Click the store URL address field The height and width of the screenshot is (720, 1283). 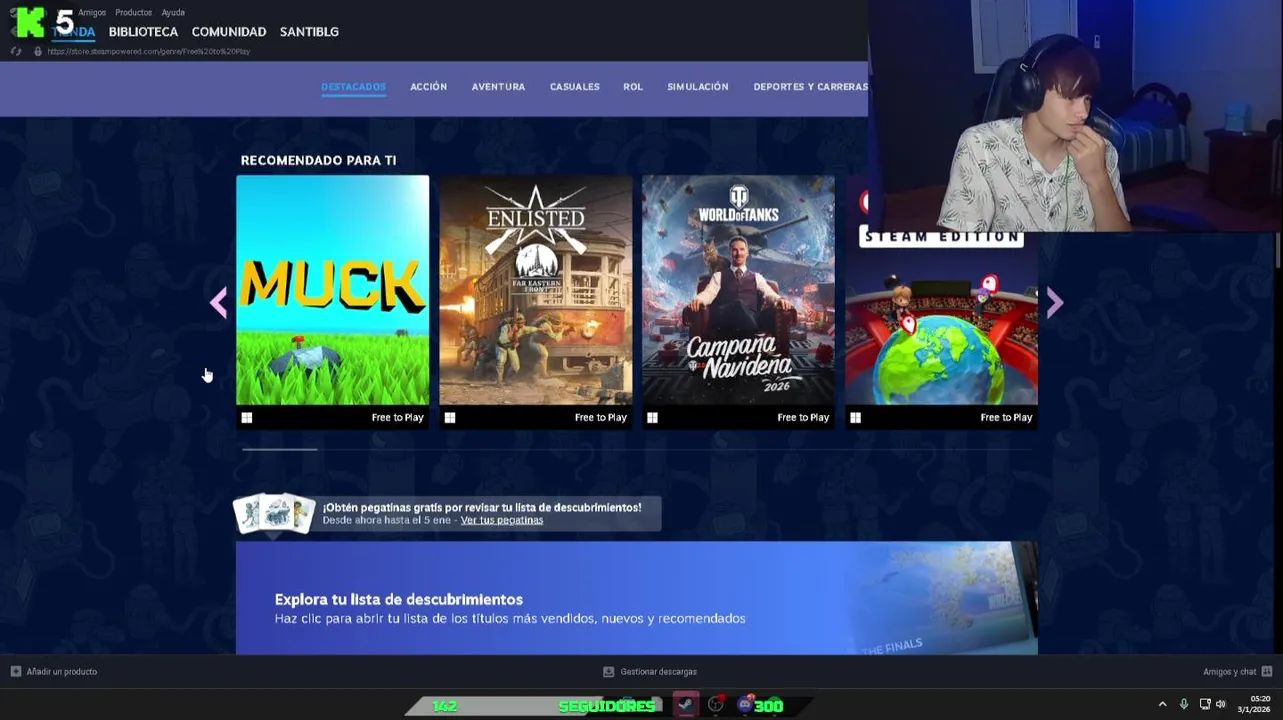pos(149,51)
